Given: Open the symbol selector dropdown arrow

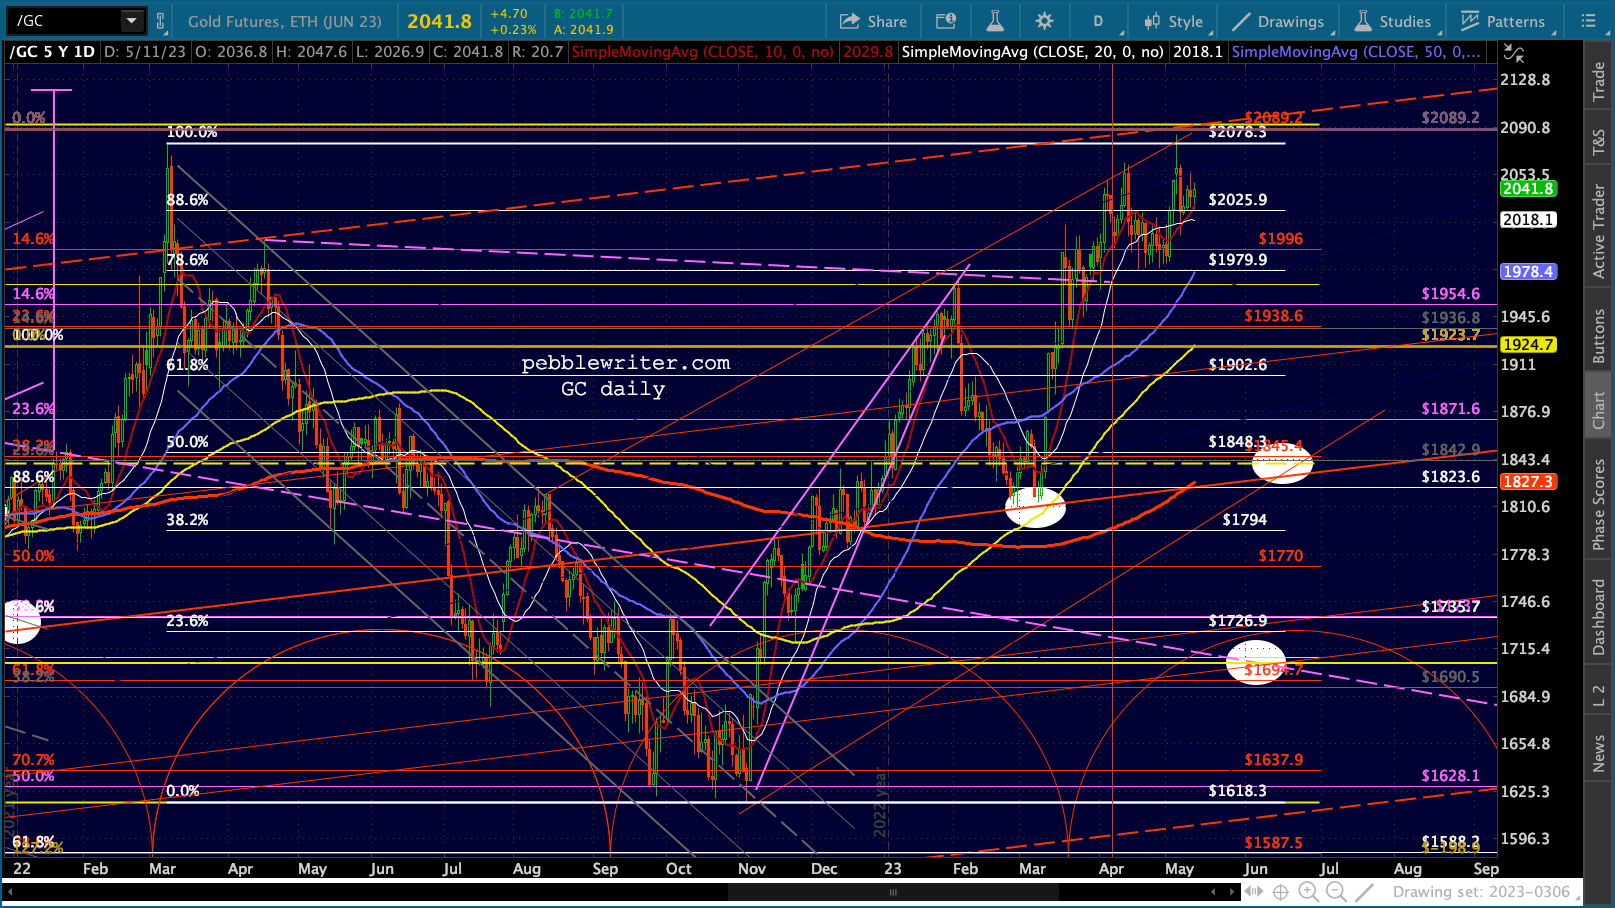Looking at the screenshot, I should [132, 20].
